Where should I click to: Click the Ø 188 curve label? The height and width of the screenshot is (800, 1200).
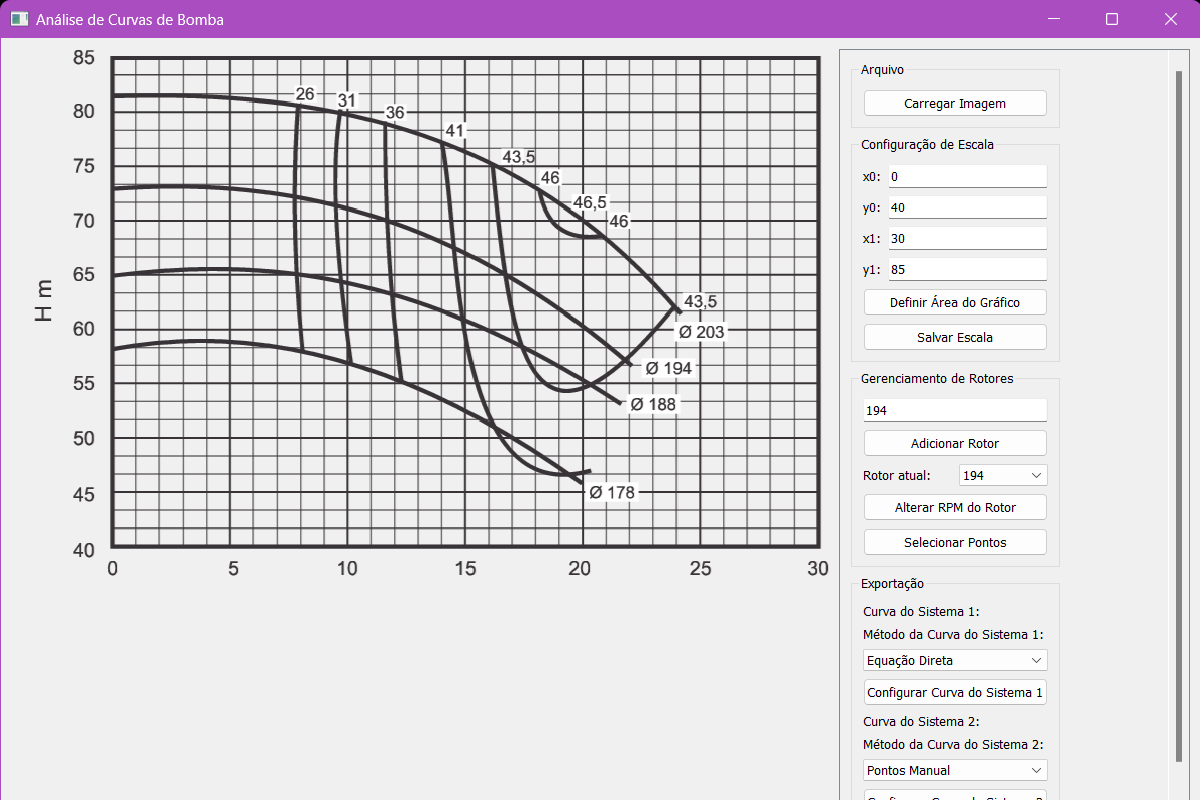coord(653,404)
